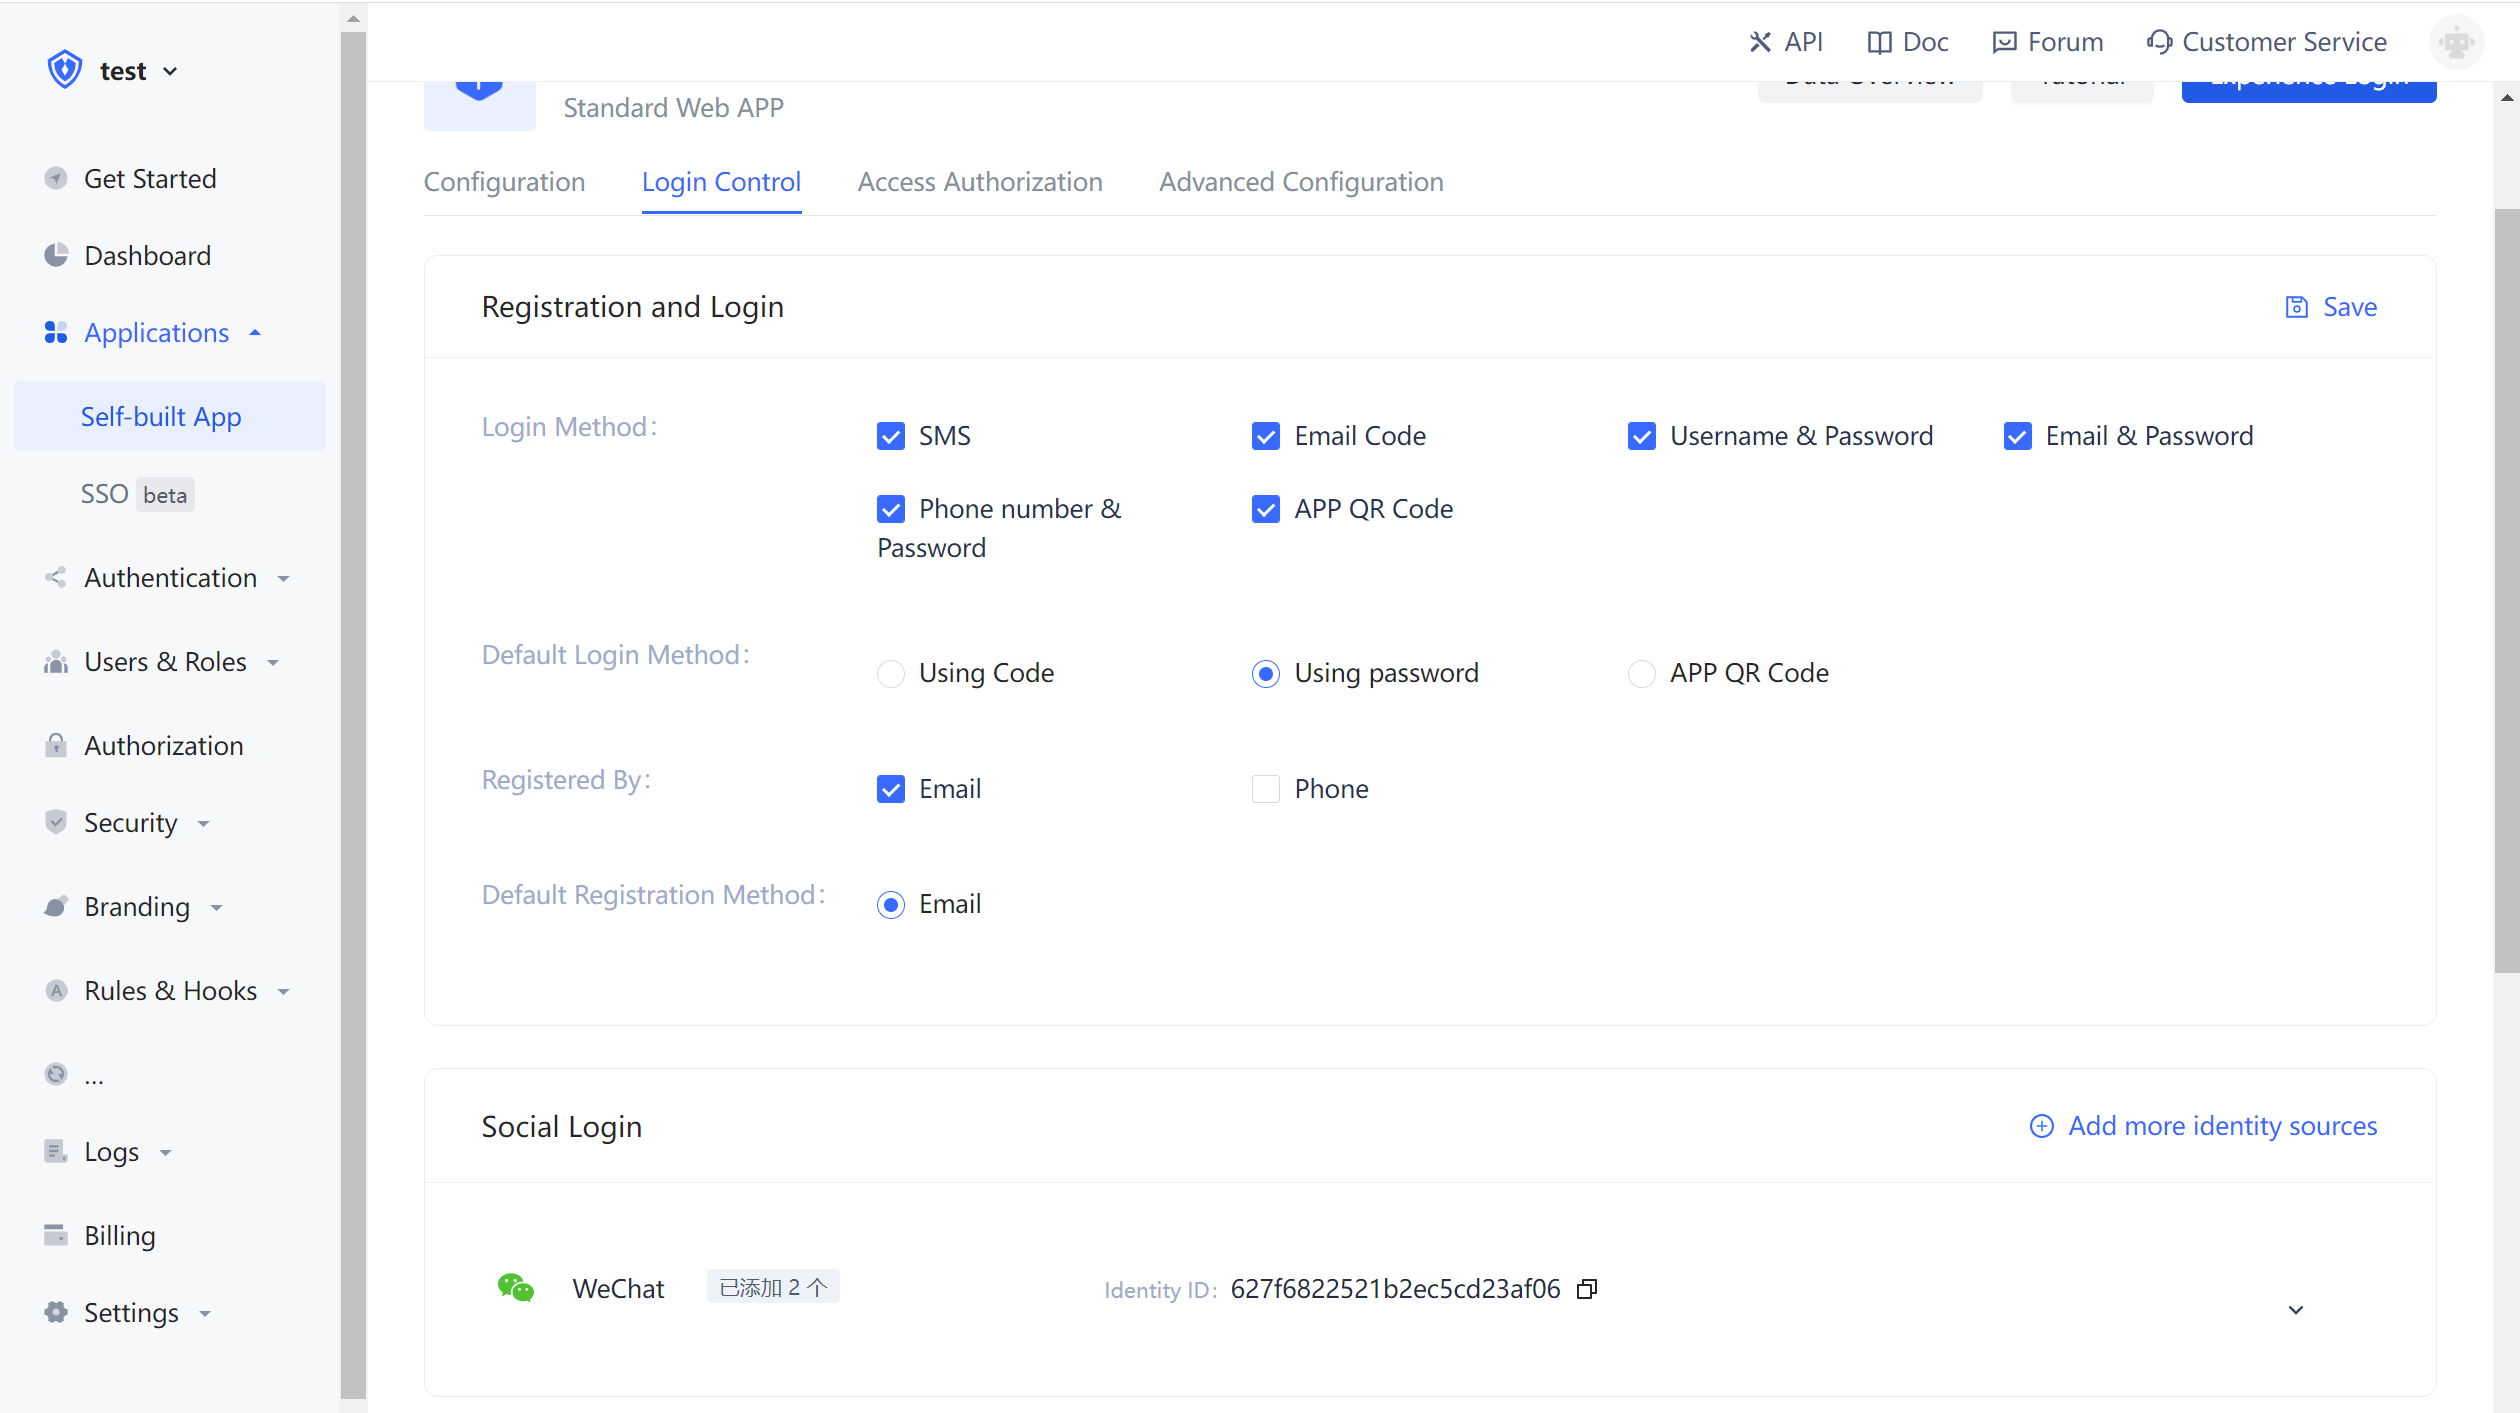
Task: Open the Advanced Configuration tab
Action: (1300, 182)
